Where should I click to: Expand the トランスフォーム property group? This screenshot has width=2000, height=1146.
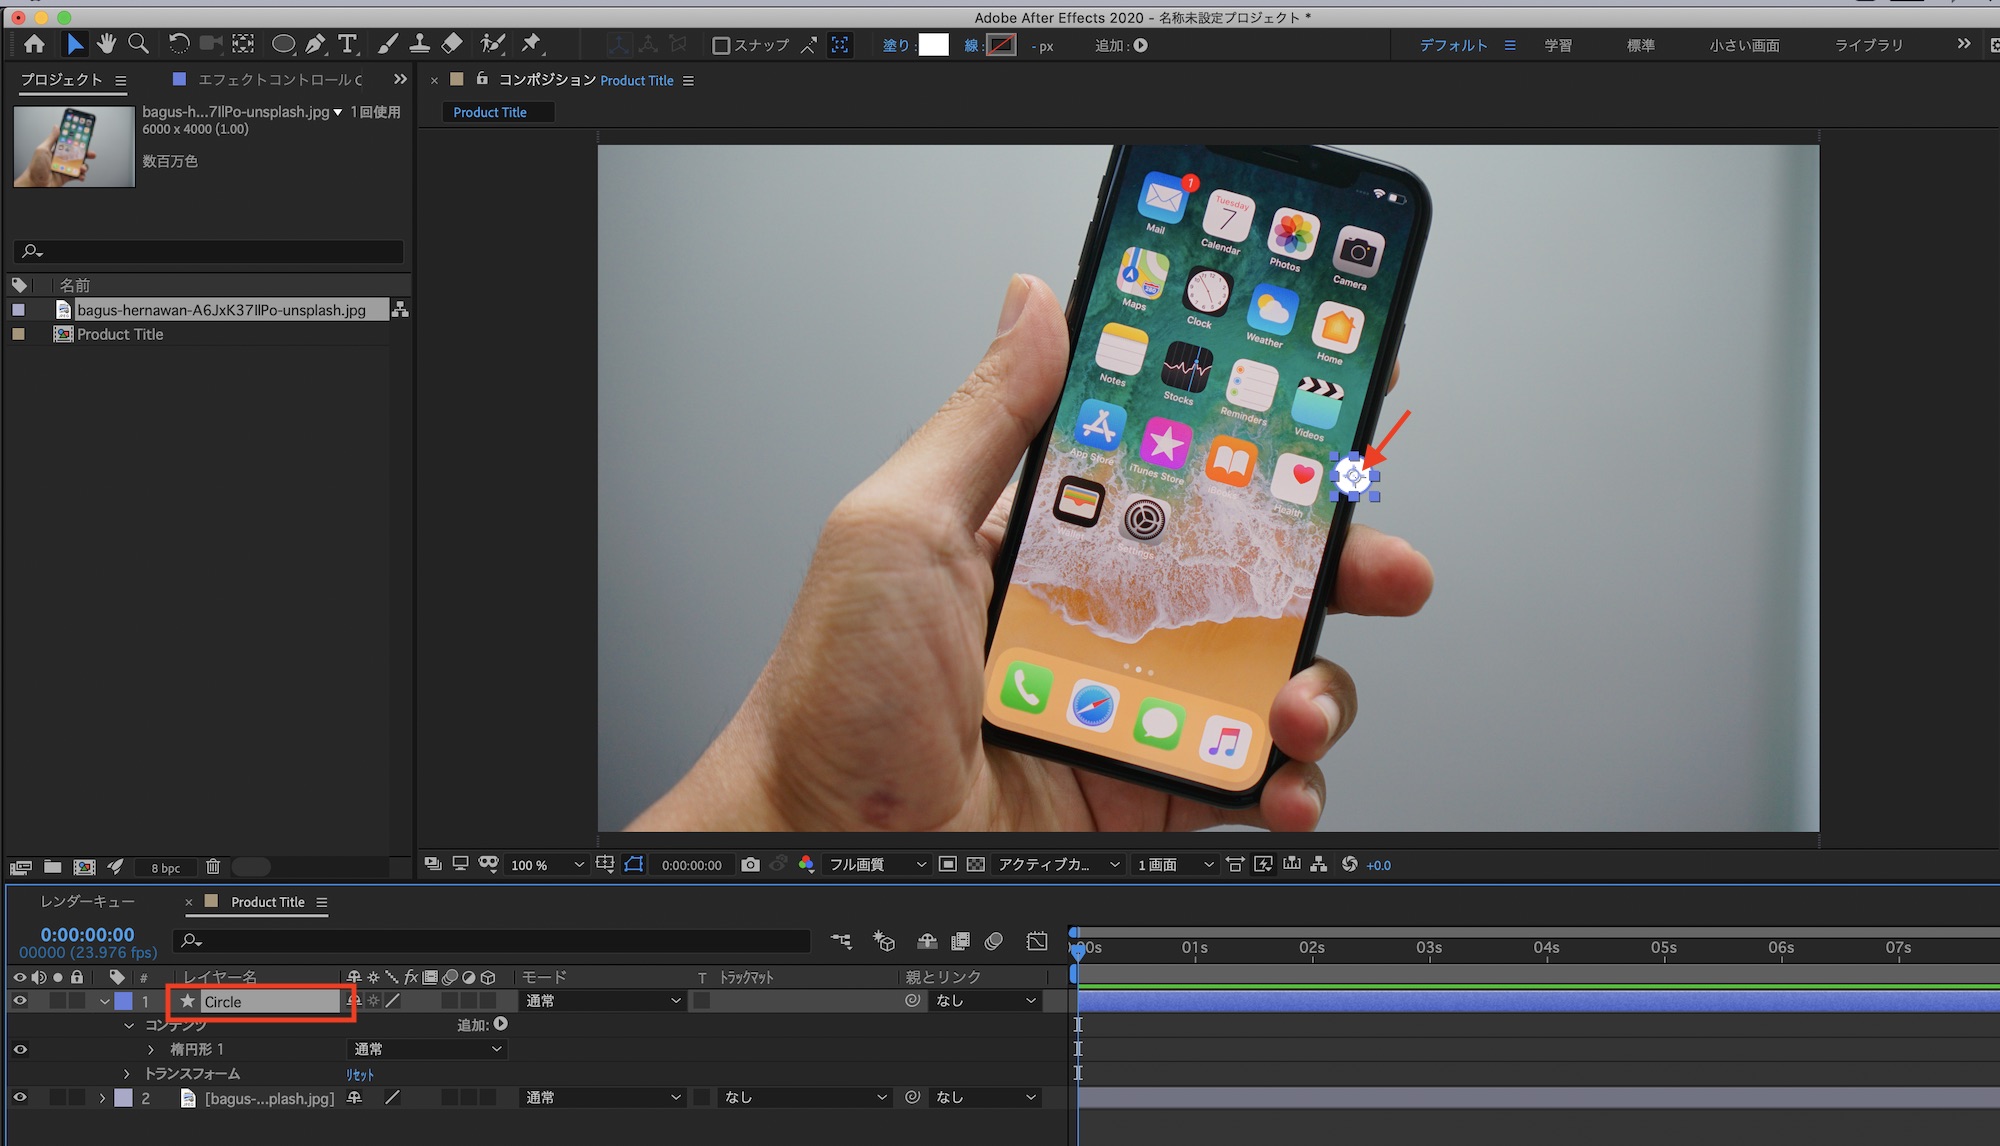point(127,1074)
